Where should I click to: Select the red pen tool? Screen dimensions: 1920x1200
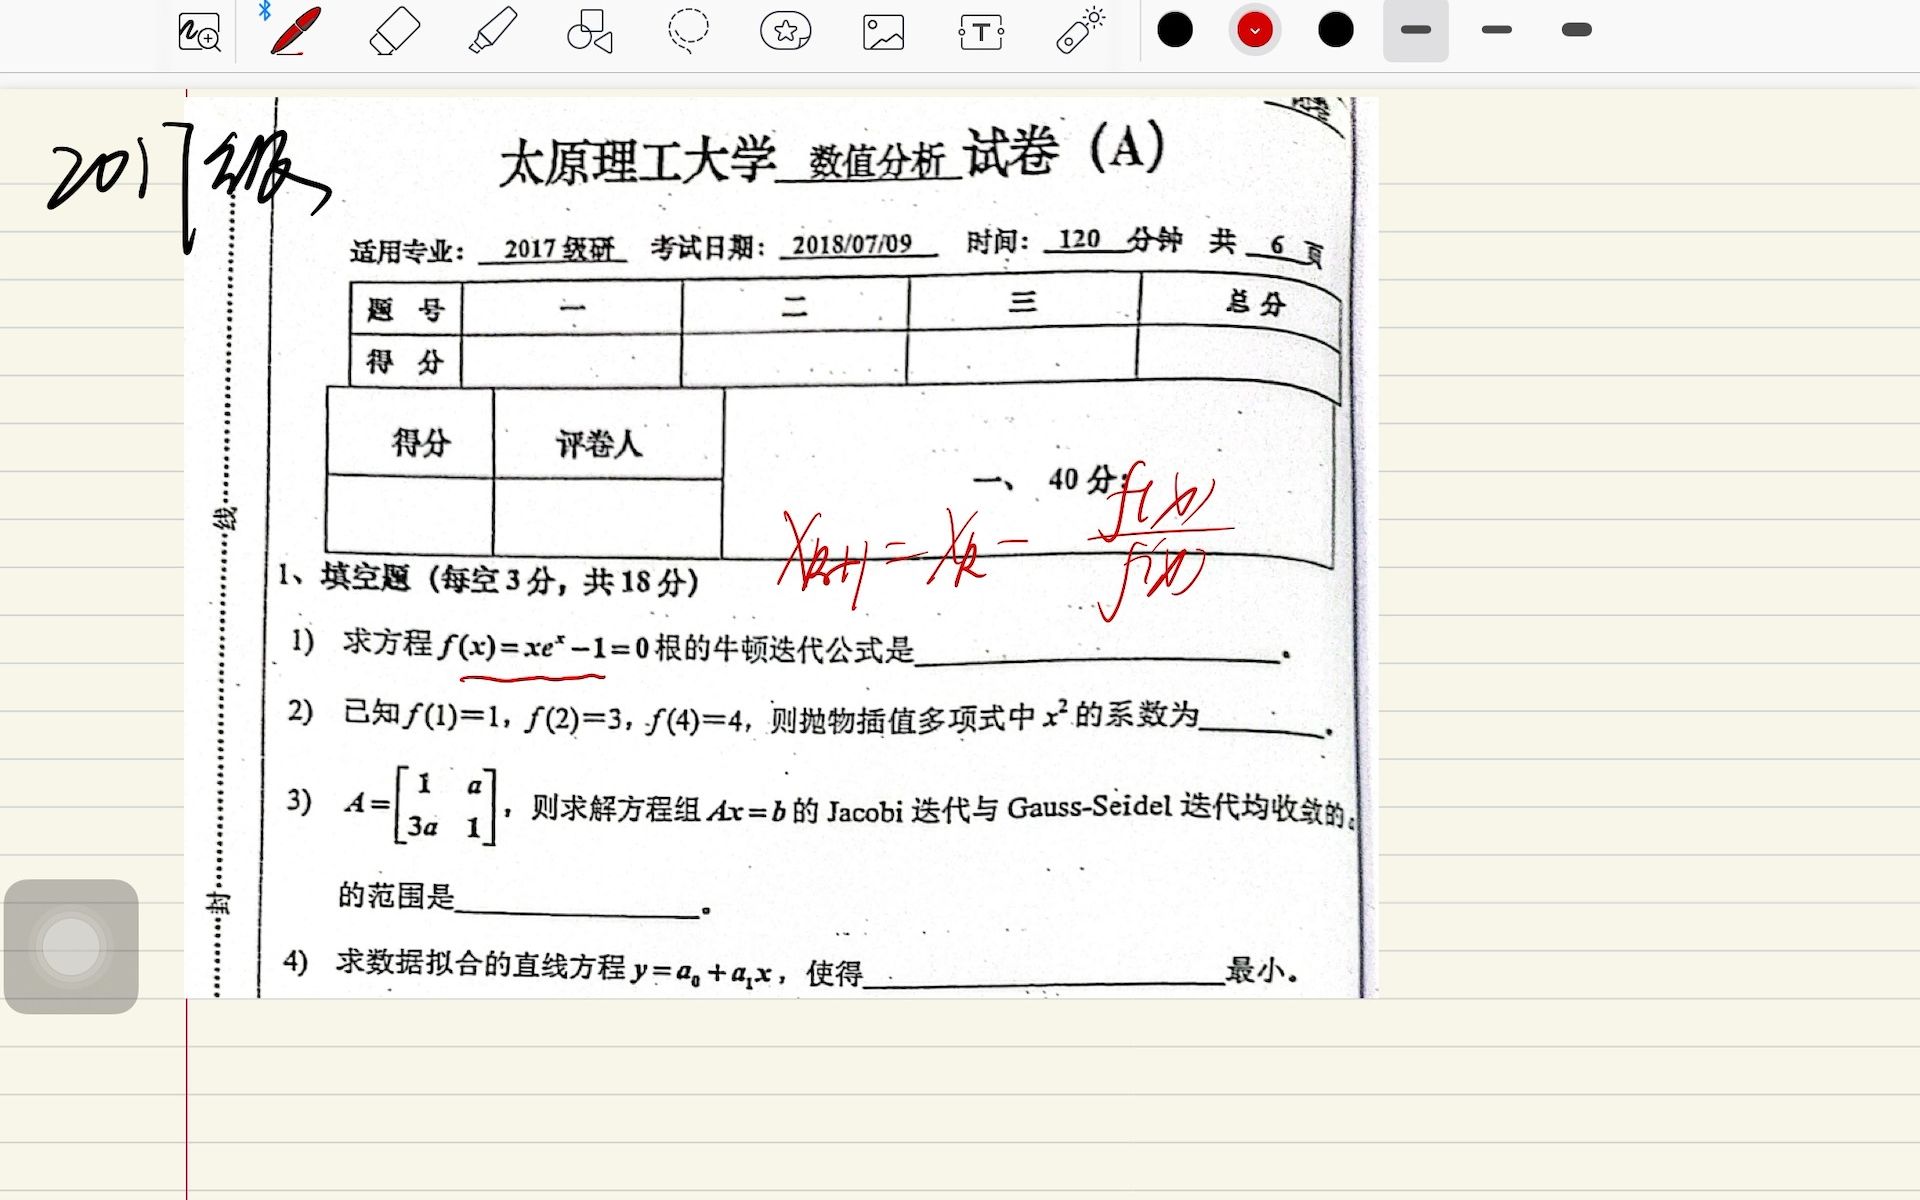coord(295,31)
